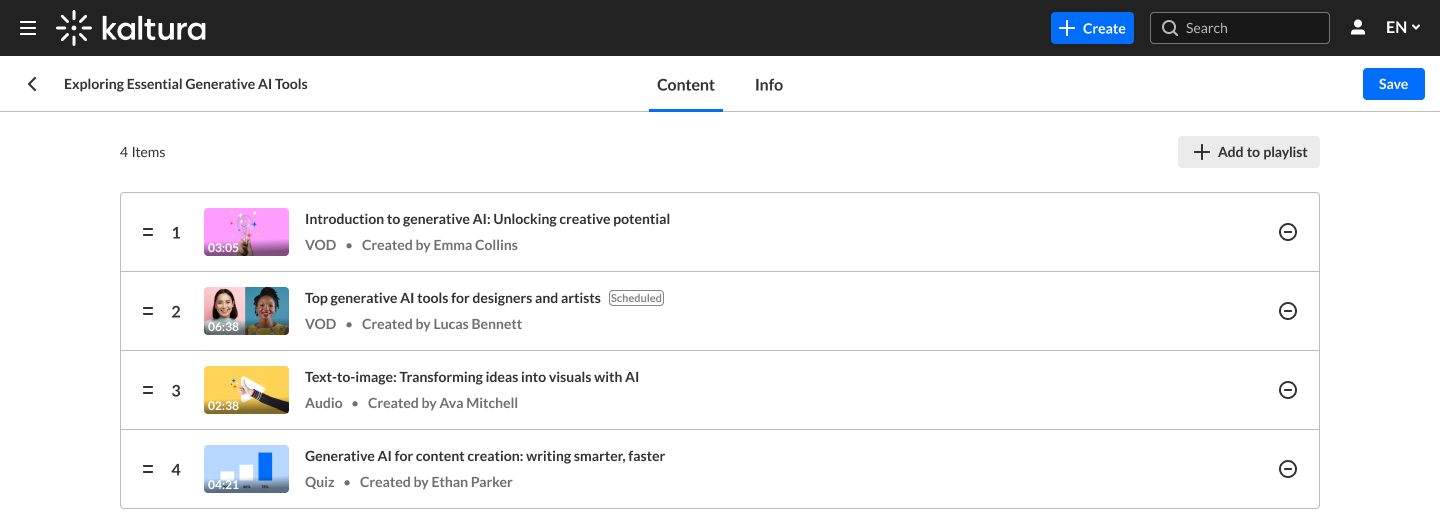Select the Content tab

(x=685, y=85)
